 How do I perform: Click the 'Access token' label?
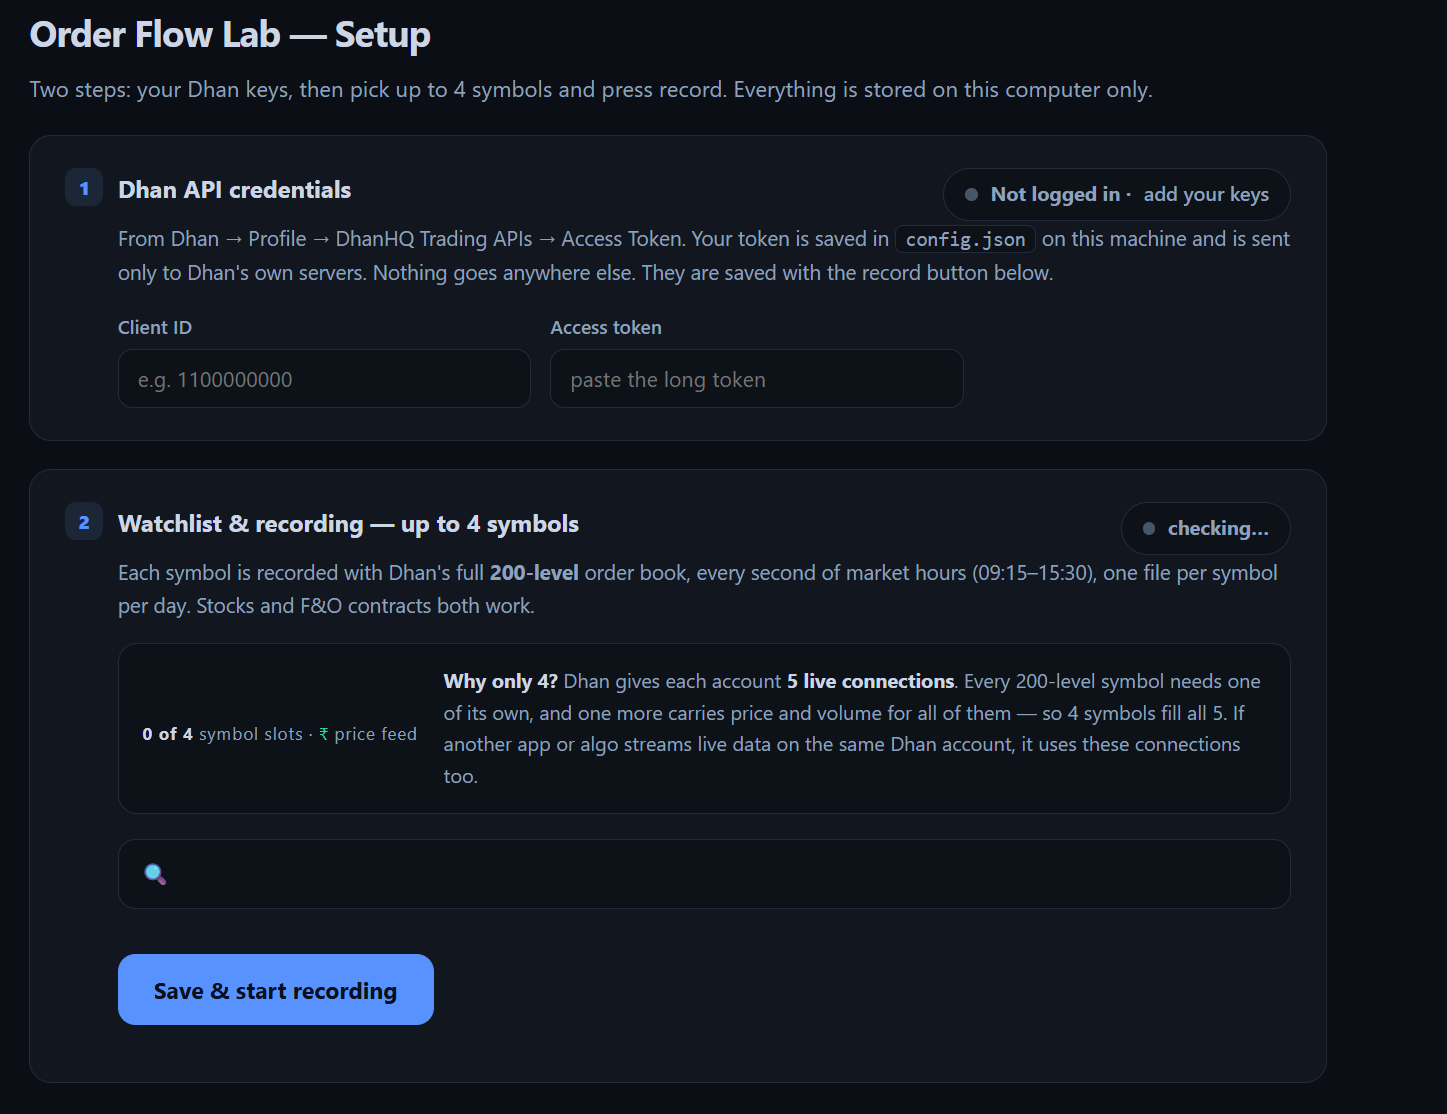tap(606, 328)
